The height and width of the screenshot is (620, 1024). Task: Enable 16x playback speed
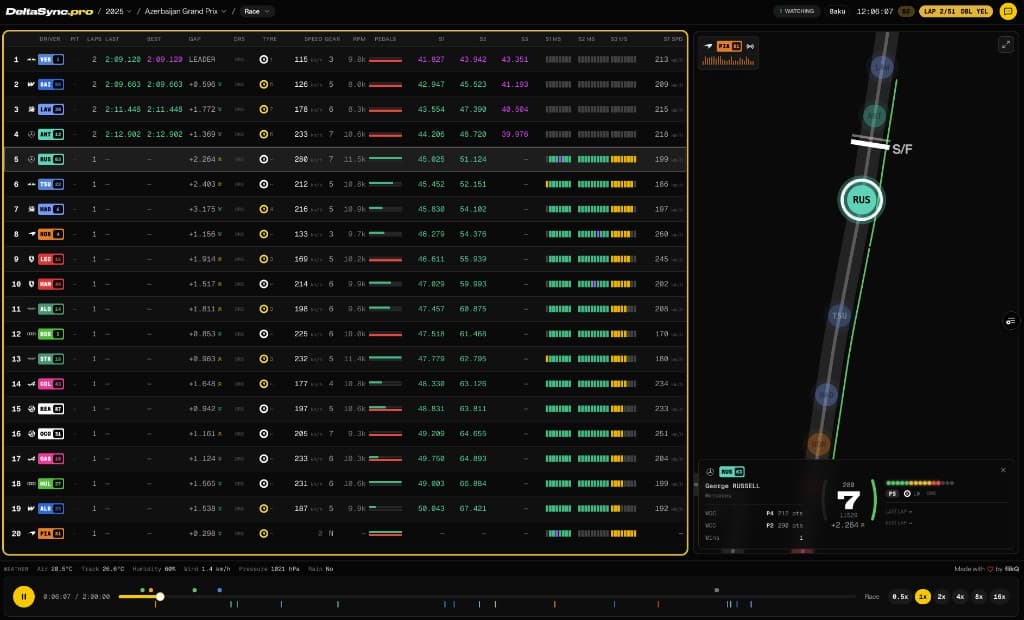point(999,597)
